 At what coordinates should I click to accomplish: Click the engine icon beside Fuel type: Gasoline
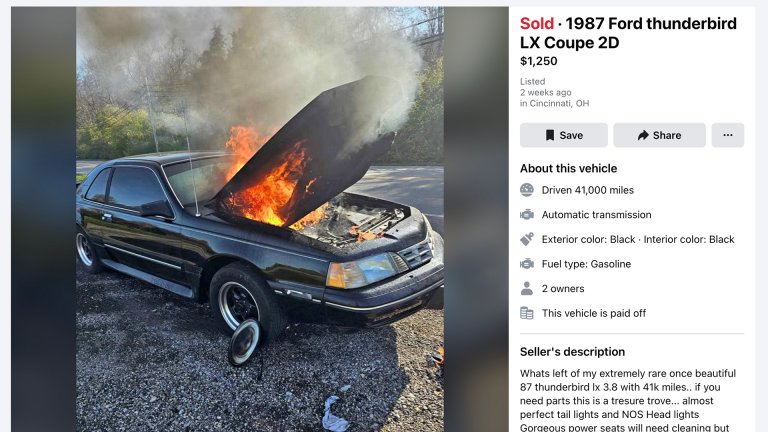[527, 264]
